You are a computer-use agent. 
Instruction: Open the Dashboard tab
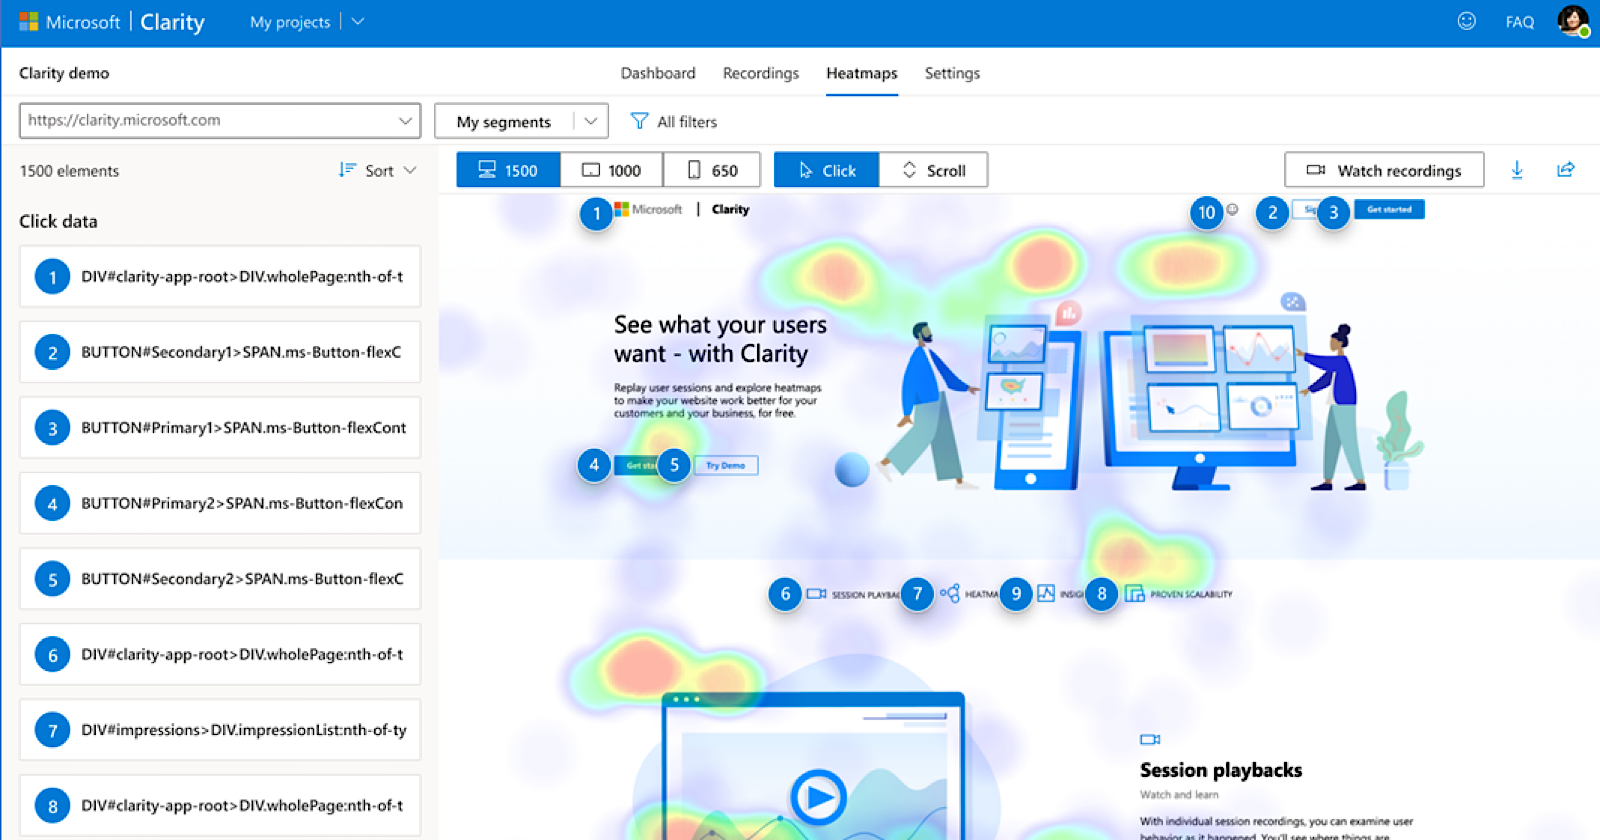click(657, 73)
